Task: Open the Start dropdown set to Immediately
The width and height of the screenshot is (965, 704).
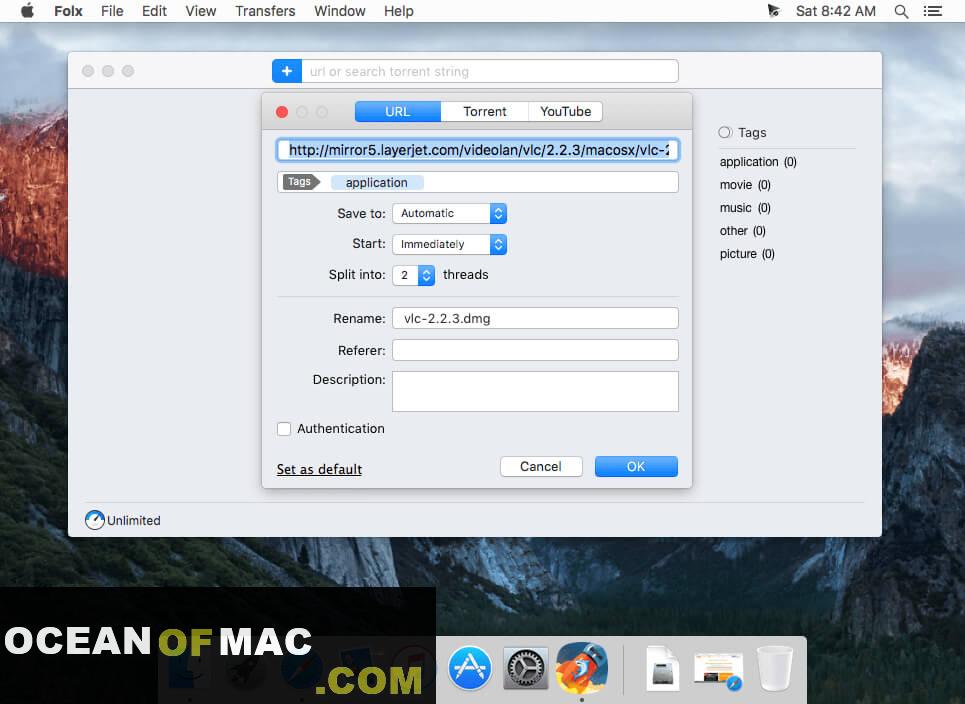Action: click(449, 244)
